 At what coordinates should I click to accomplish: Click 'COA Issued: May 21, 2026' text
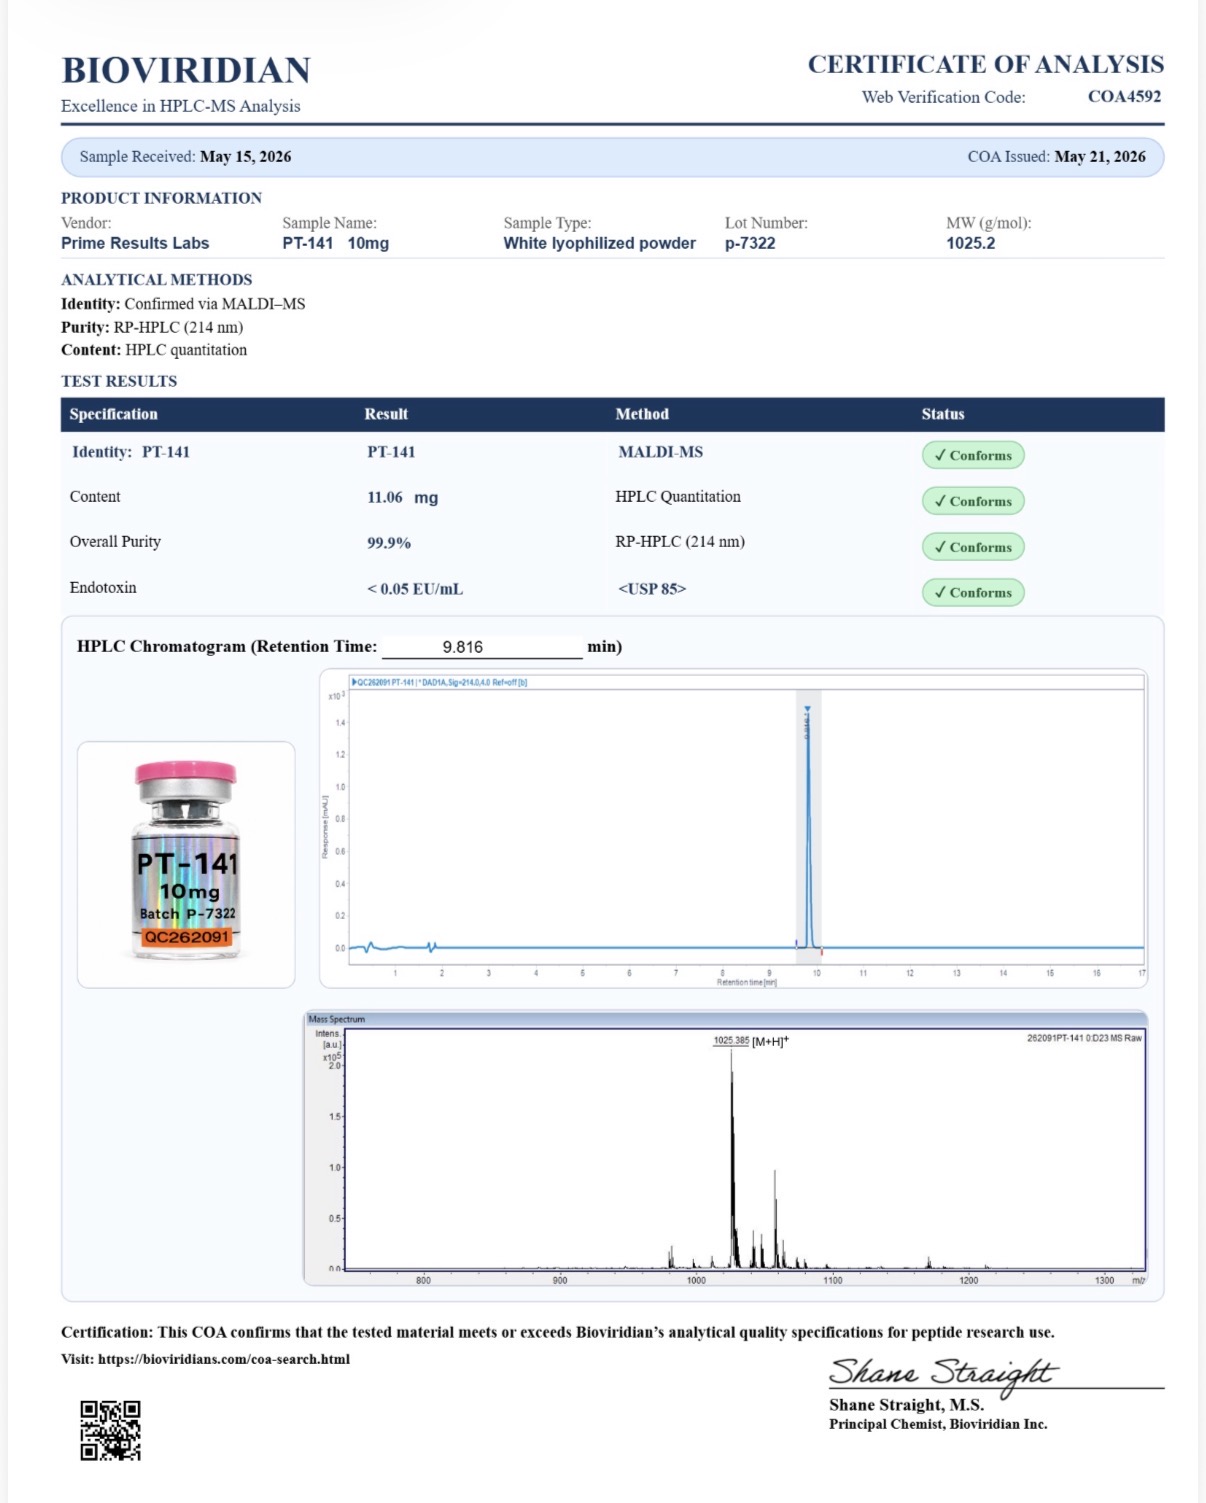[1056, 157]
